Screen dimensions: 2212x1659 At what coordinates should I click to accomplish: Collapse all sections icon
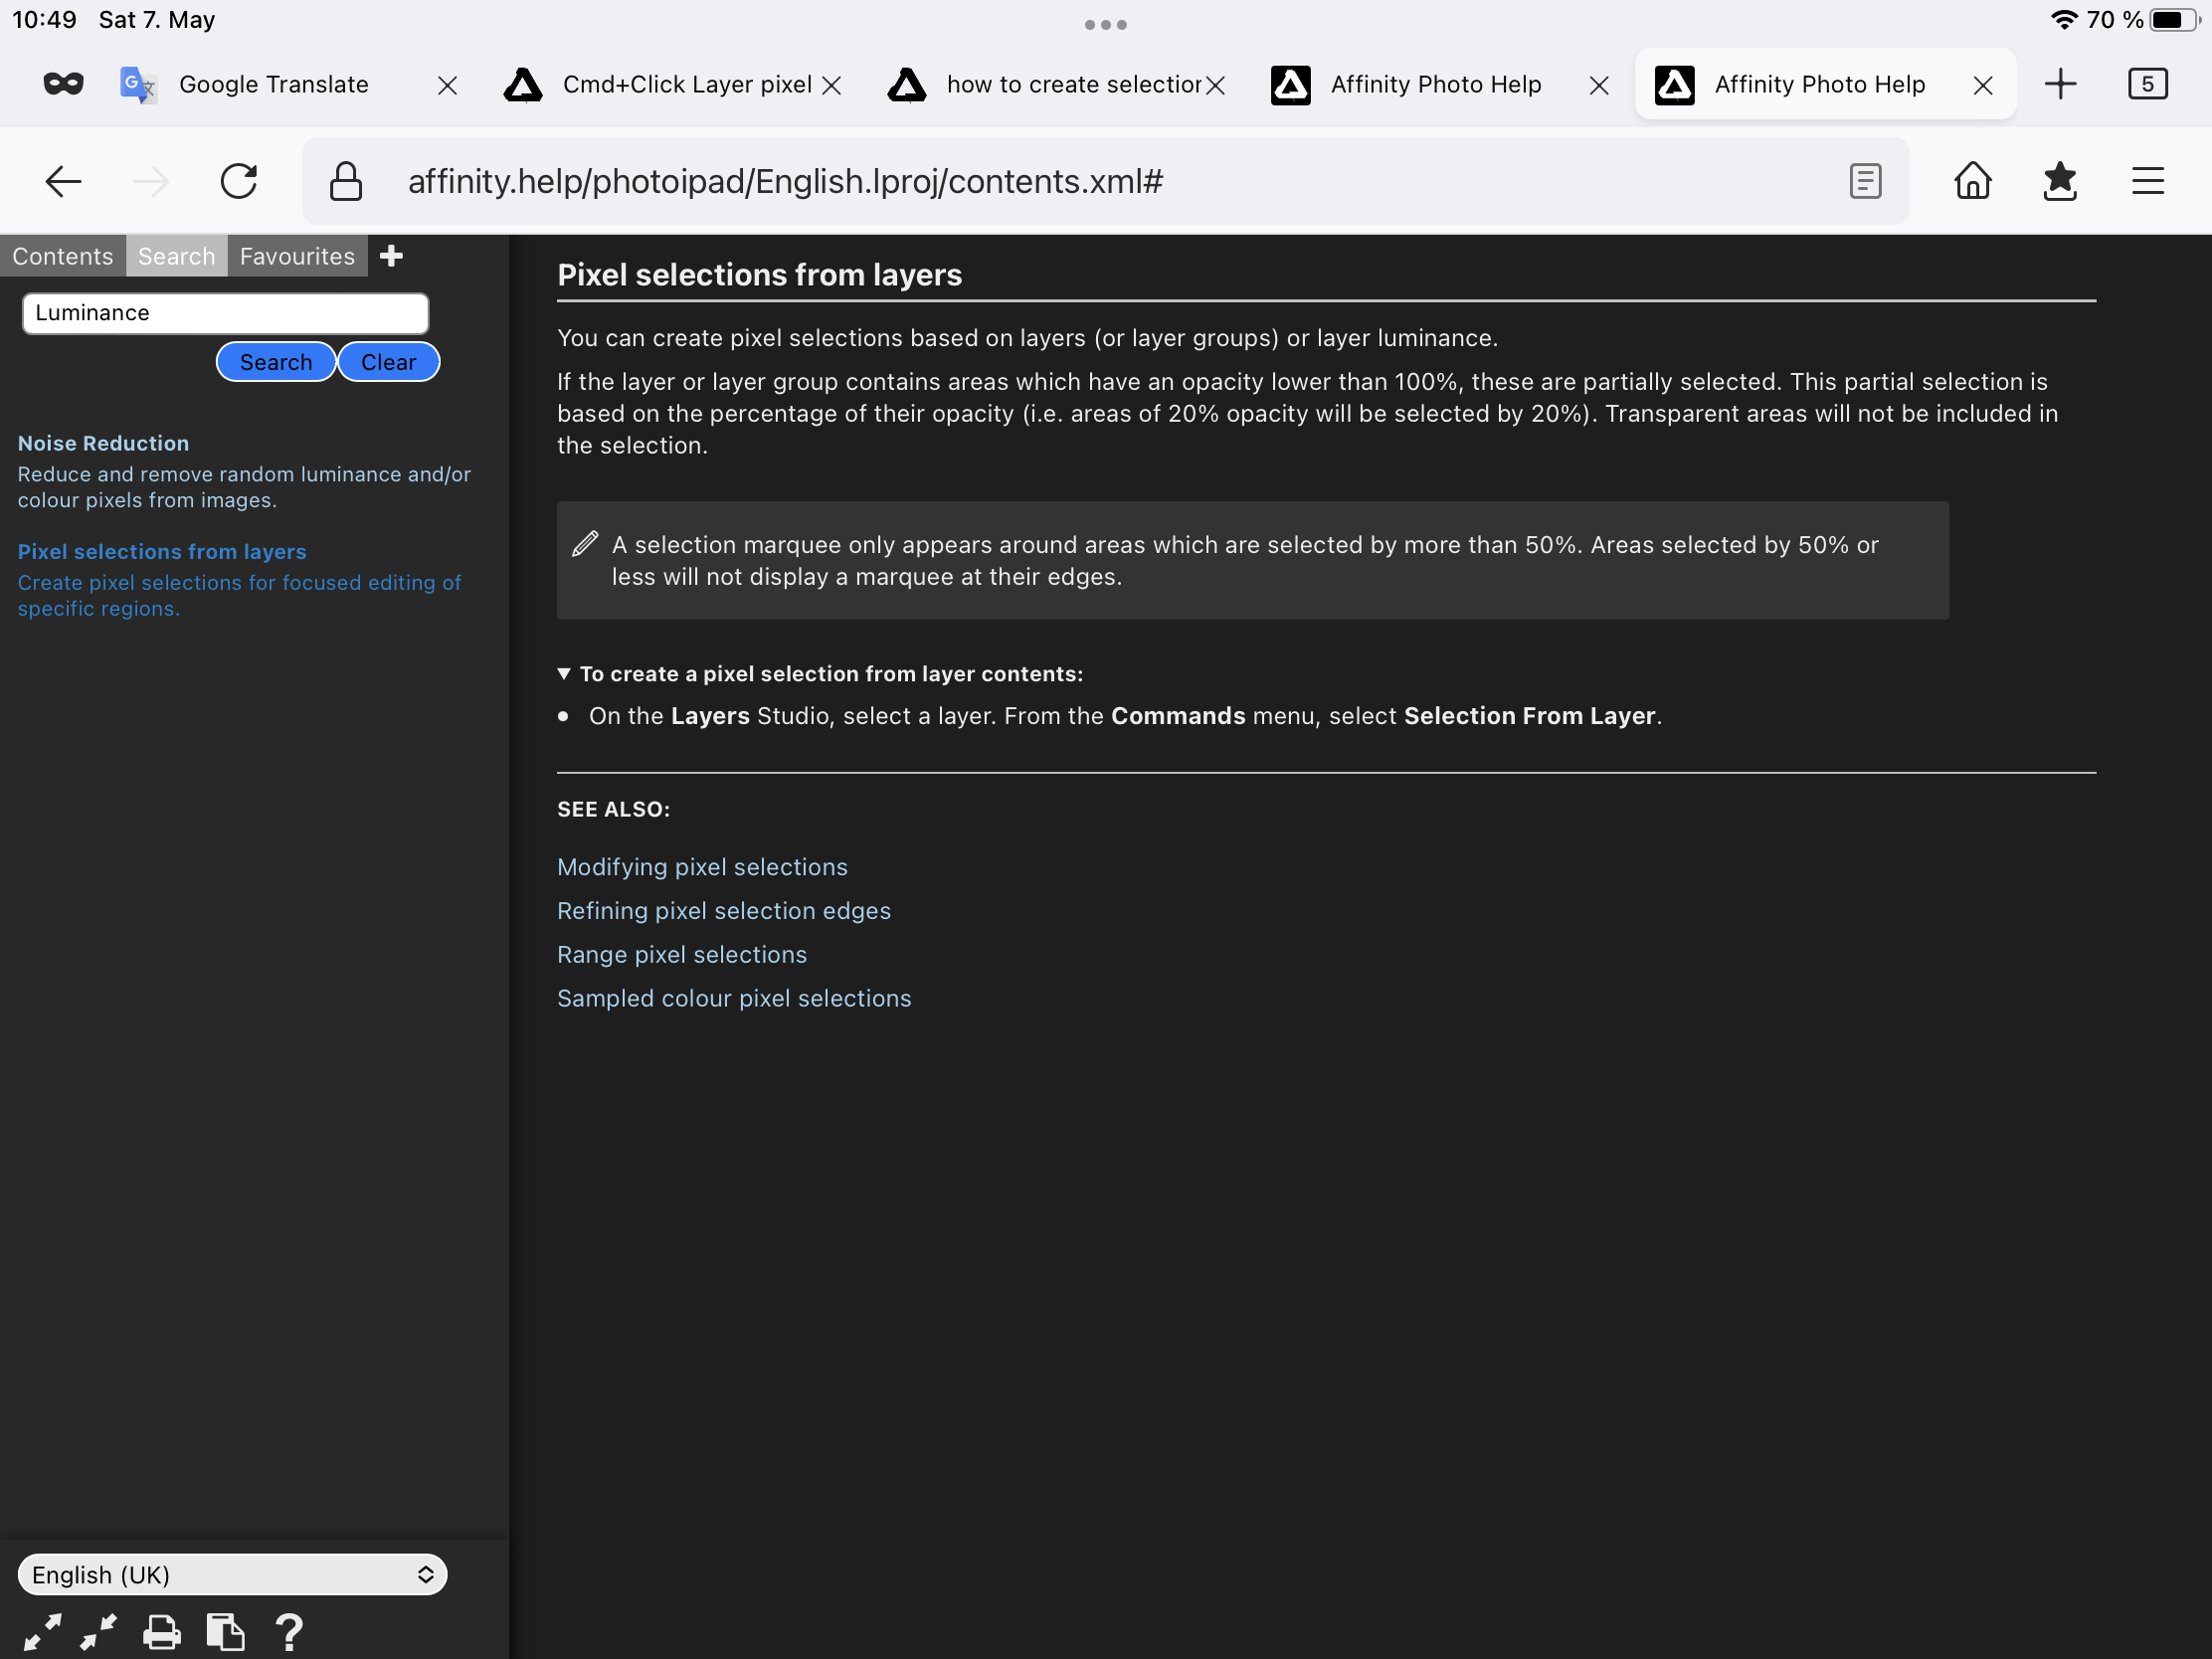tap(98, 1632)
